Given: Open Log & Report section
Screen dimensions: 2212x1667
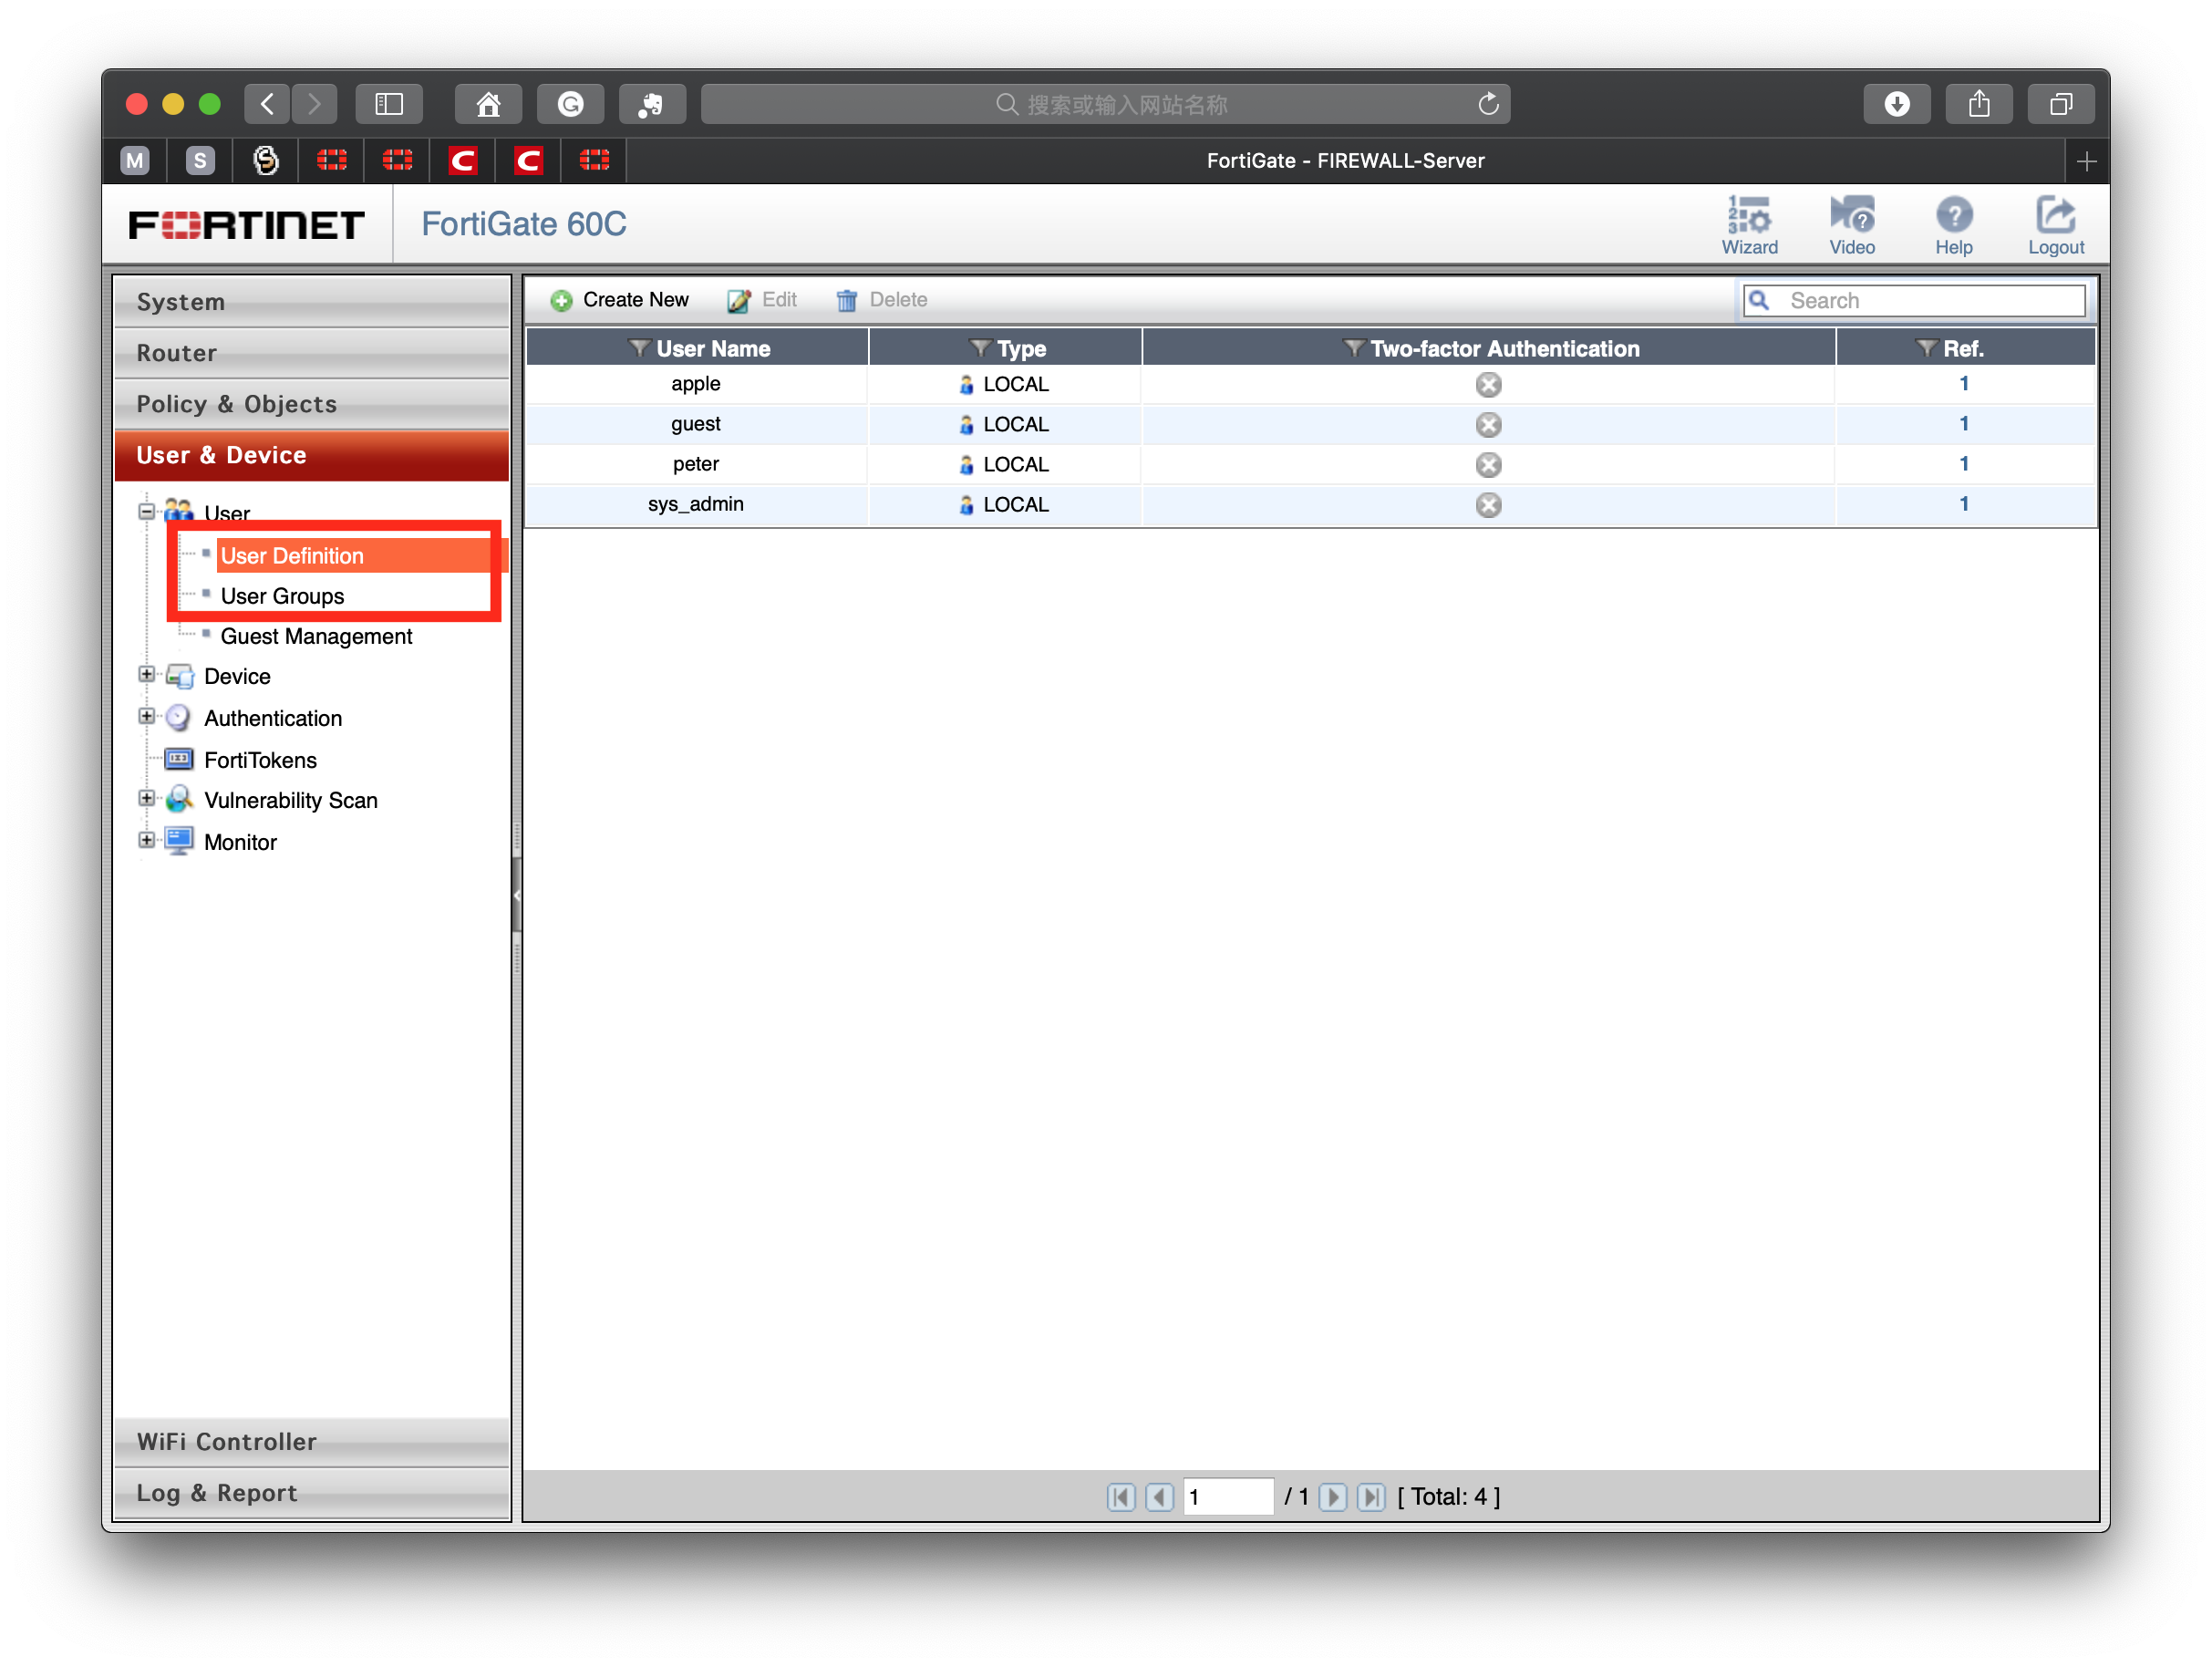Looking at the screenshot, I should (312, 1492).
